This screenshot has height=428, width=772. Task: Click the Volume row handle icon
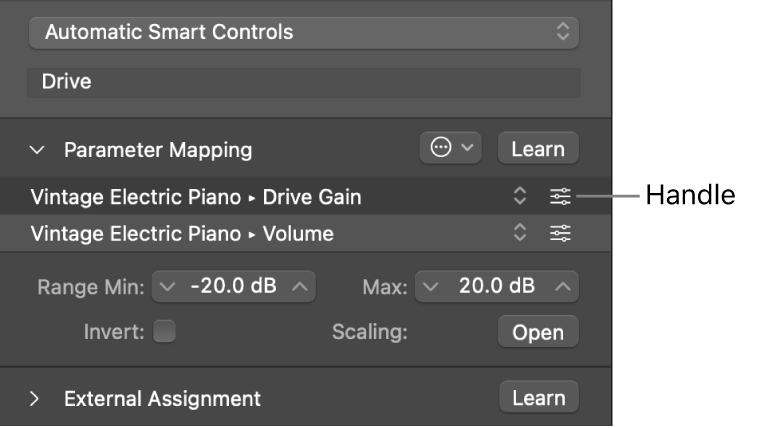click(560, 233)
